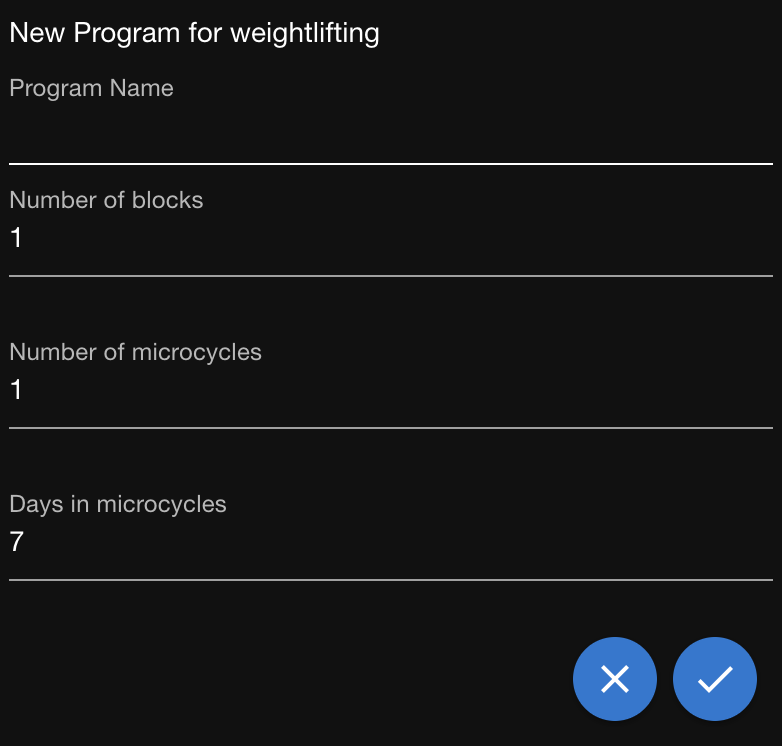Focus the empty Program Name input field
The image size is (782, 746).
pyautogui.click(x=390, y=136)
